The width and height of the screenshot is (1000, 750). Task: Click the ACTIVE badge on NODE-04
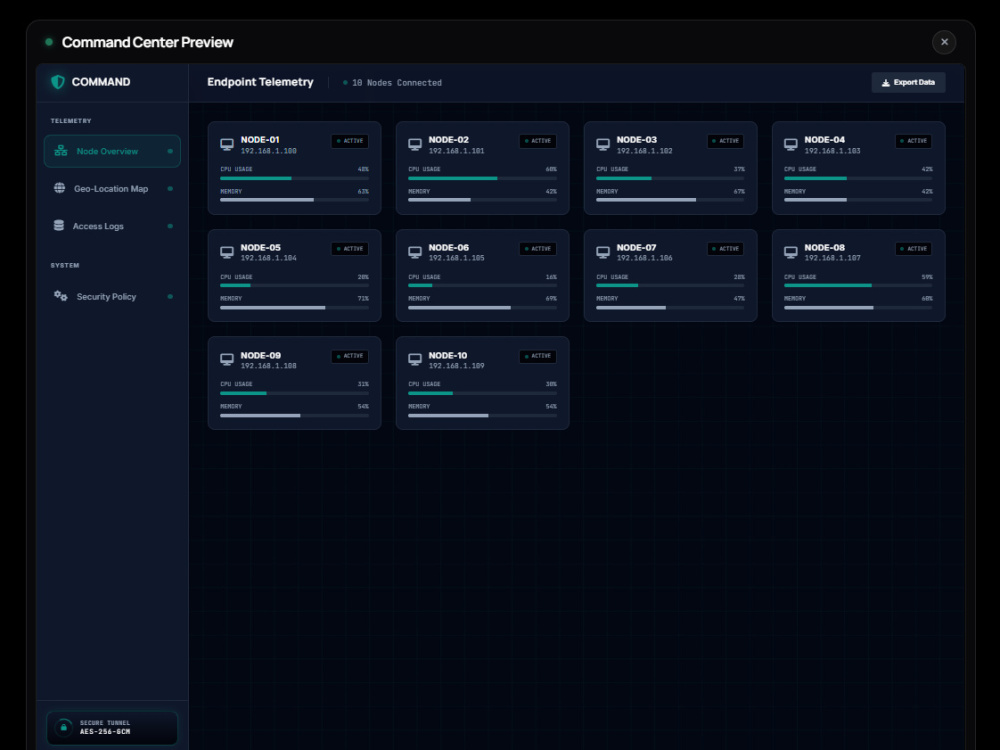(x=914, y=141)
